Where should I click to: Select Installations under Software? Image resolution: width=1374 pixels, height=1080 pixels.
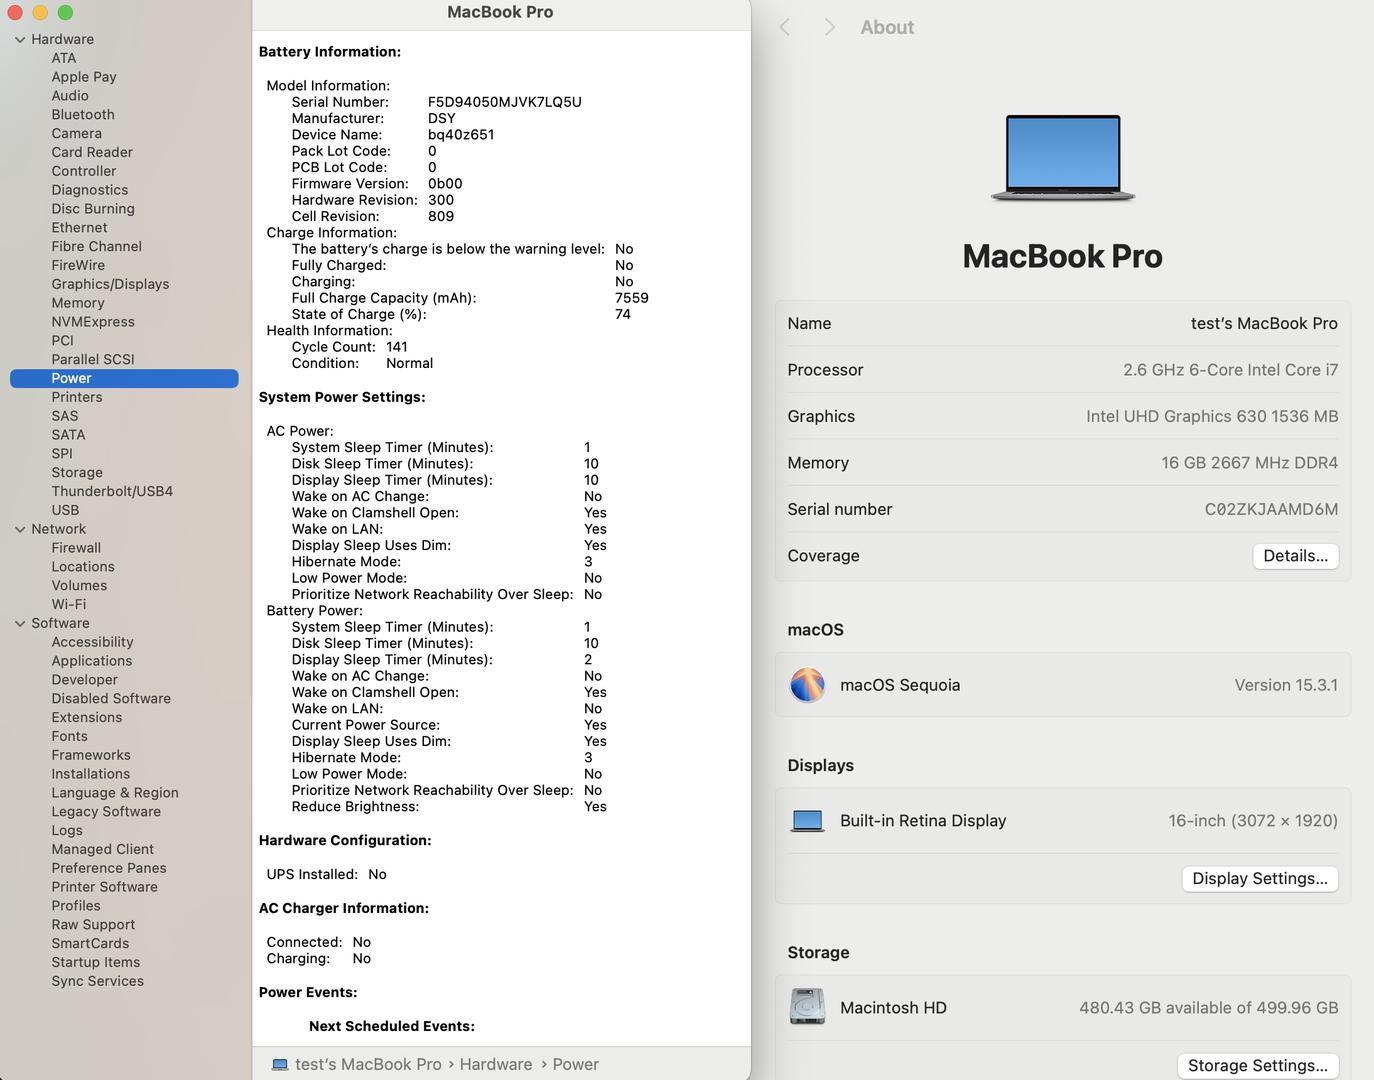(91, 774)
